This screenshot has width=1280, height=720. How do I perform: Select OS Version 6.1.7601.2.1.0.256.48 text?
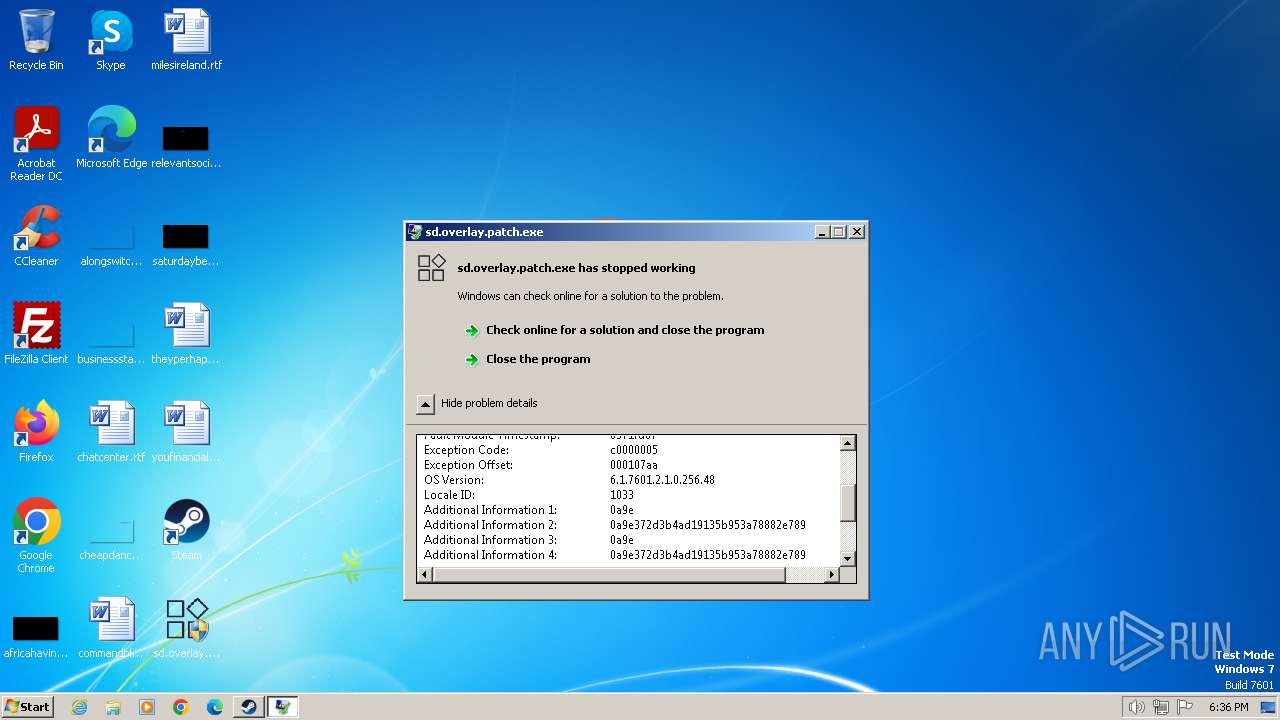point(662,480)
